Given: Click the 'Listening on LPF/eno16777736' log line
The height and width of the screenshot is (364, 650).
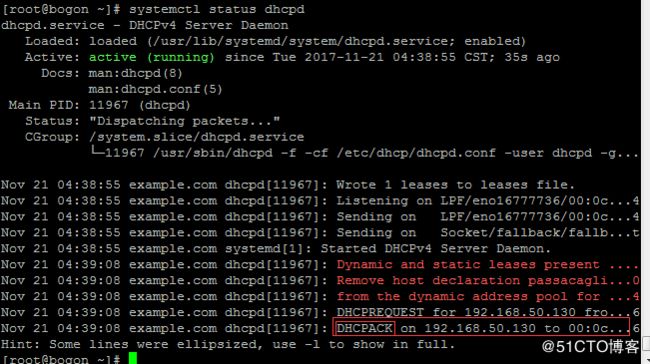Looking at the screenshot, I should pos(488,201).
